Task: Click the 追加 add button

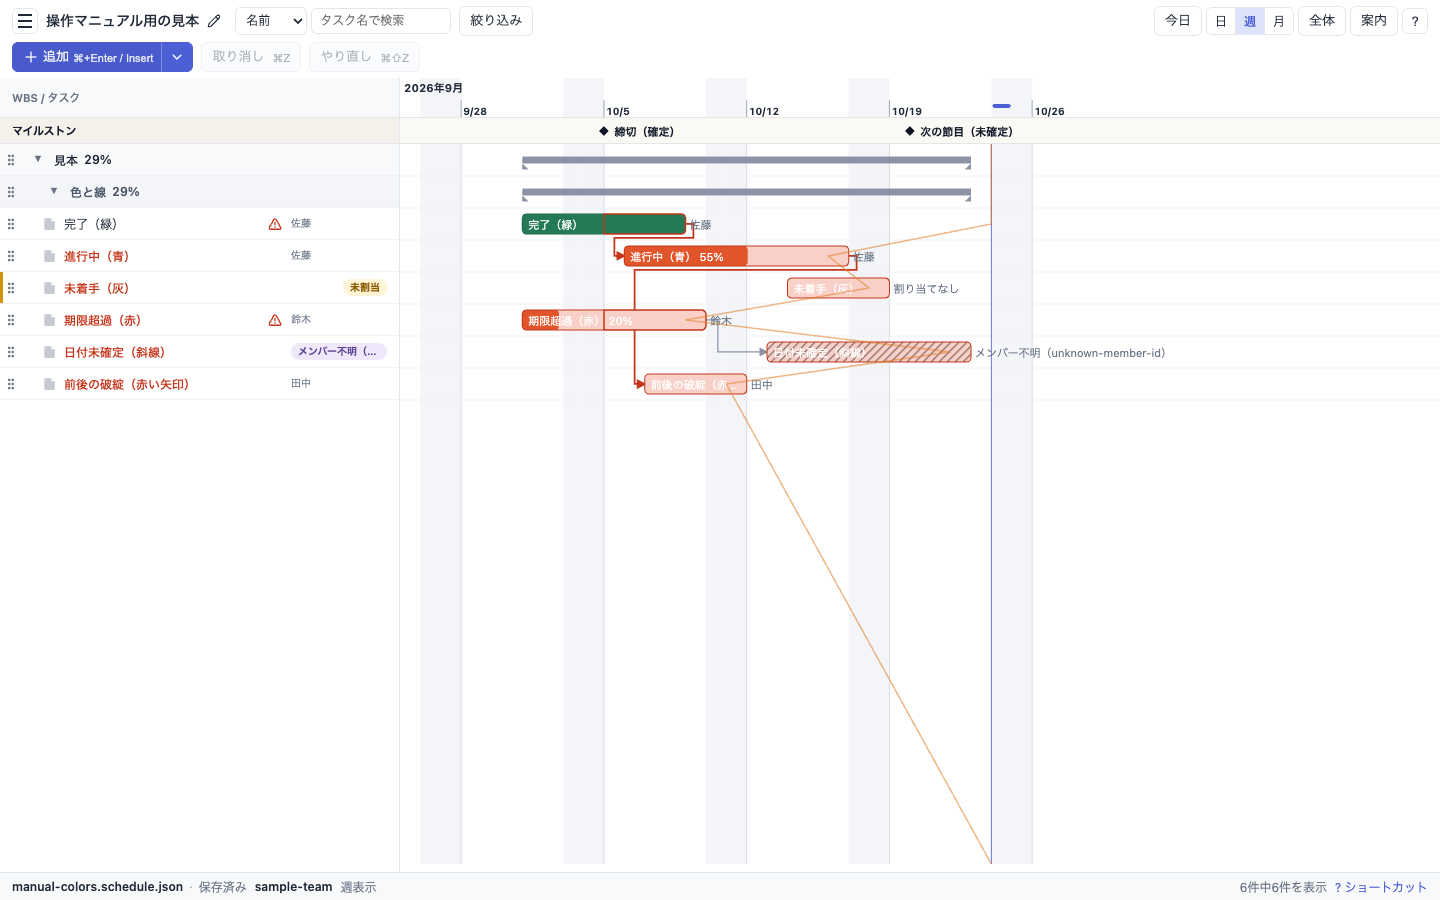Action: coord(87,57)
